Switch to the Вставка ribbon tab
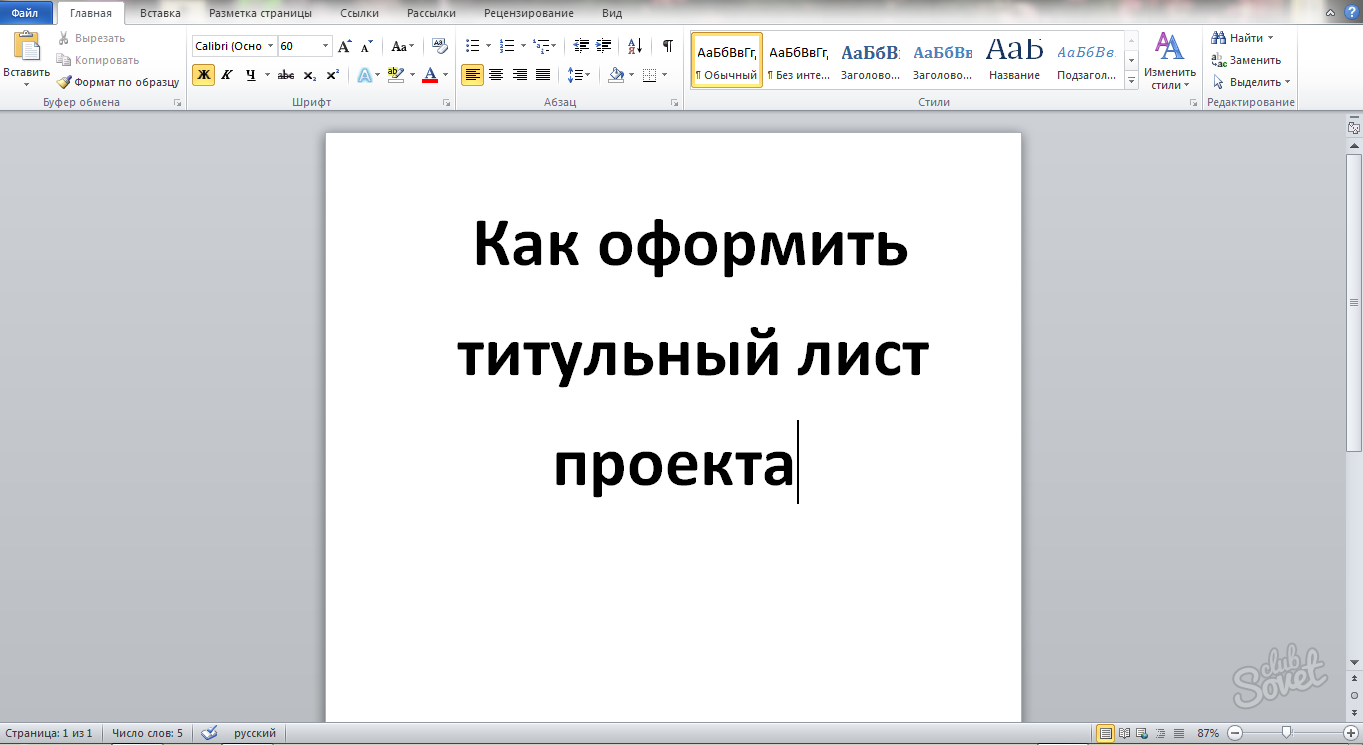Viewport: 1363px width, 745px height. (x=160, y=13)
